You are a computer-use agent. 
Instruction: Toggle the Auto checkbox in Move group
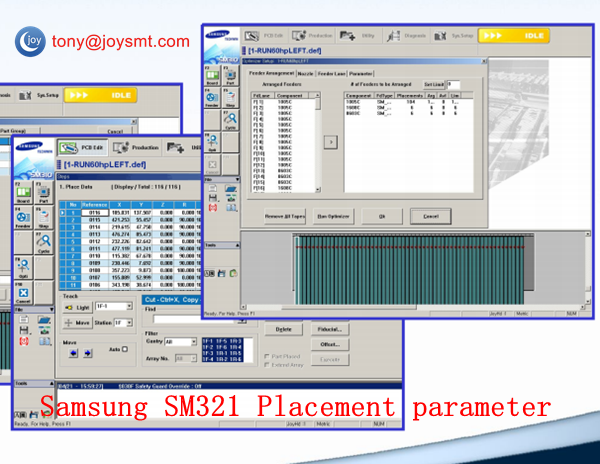pyautogui.click(x=125, y=349)
